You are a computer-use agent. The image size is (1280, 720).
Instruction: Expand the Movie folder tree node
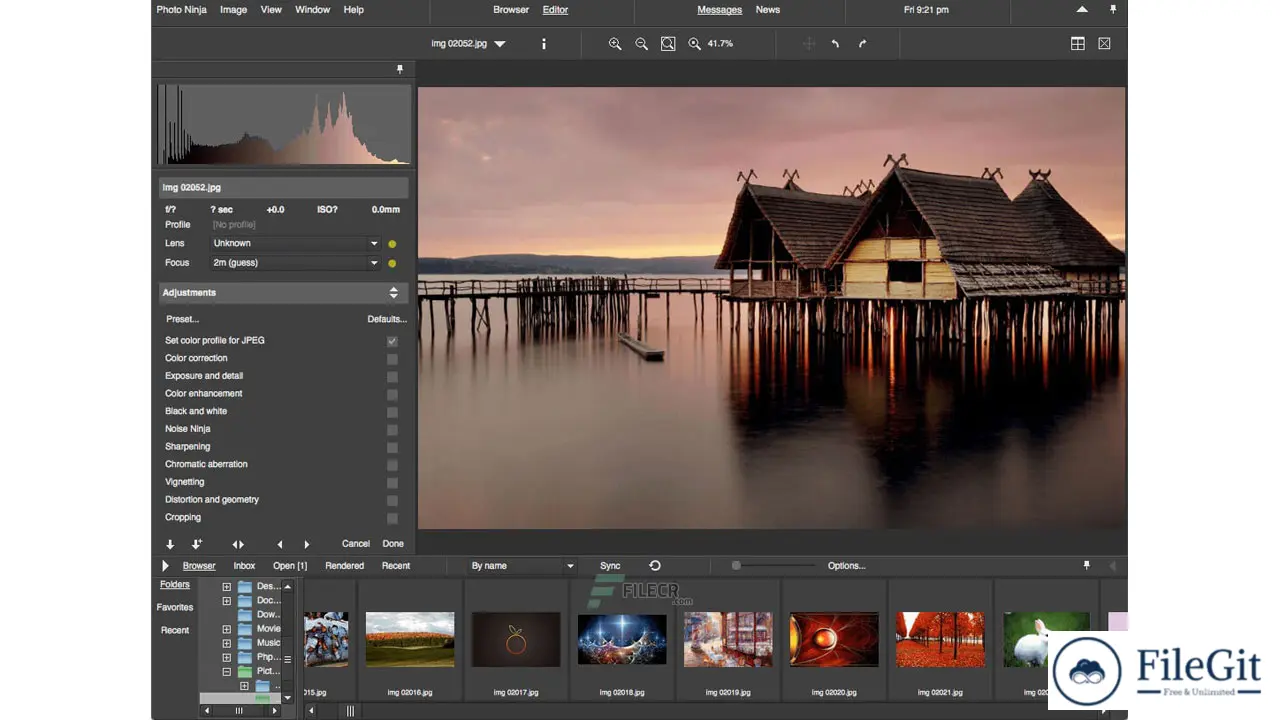tap(226, 629)
